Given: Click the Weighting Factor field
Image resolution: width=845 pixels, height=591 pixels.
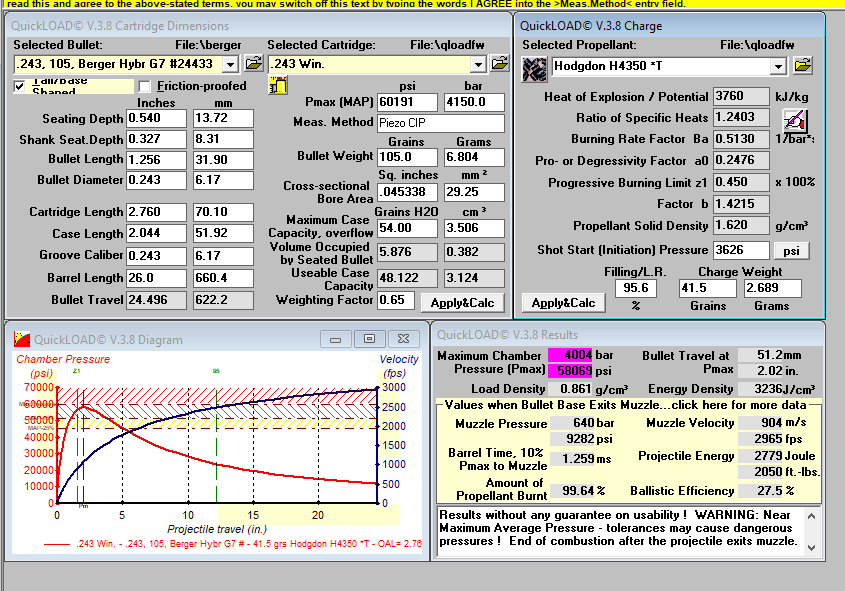Looking at the screenshot, I should click(396, 300).
